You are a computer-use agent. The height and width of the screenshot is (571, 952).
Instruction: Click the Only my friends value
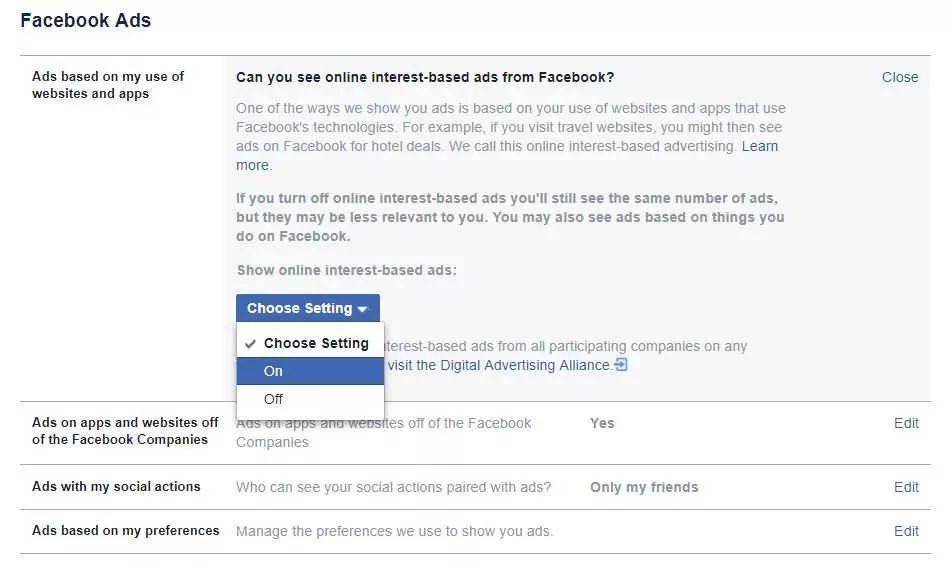tap(644, 487)
